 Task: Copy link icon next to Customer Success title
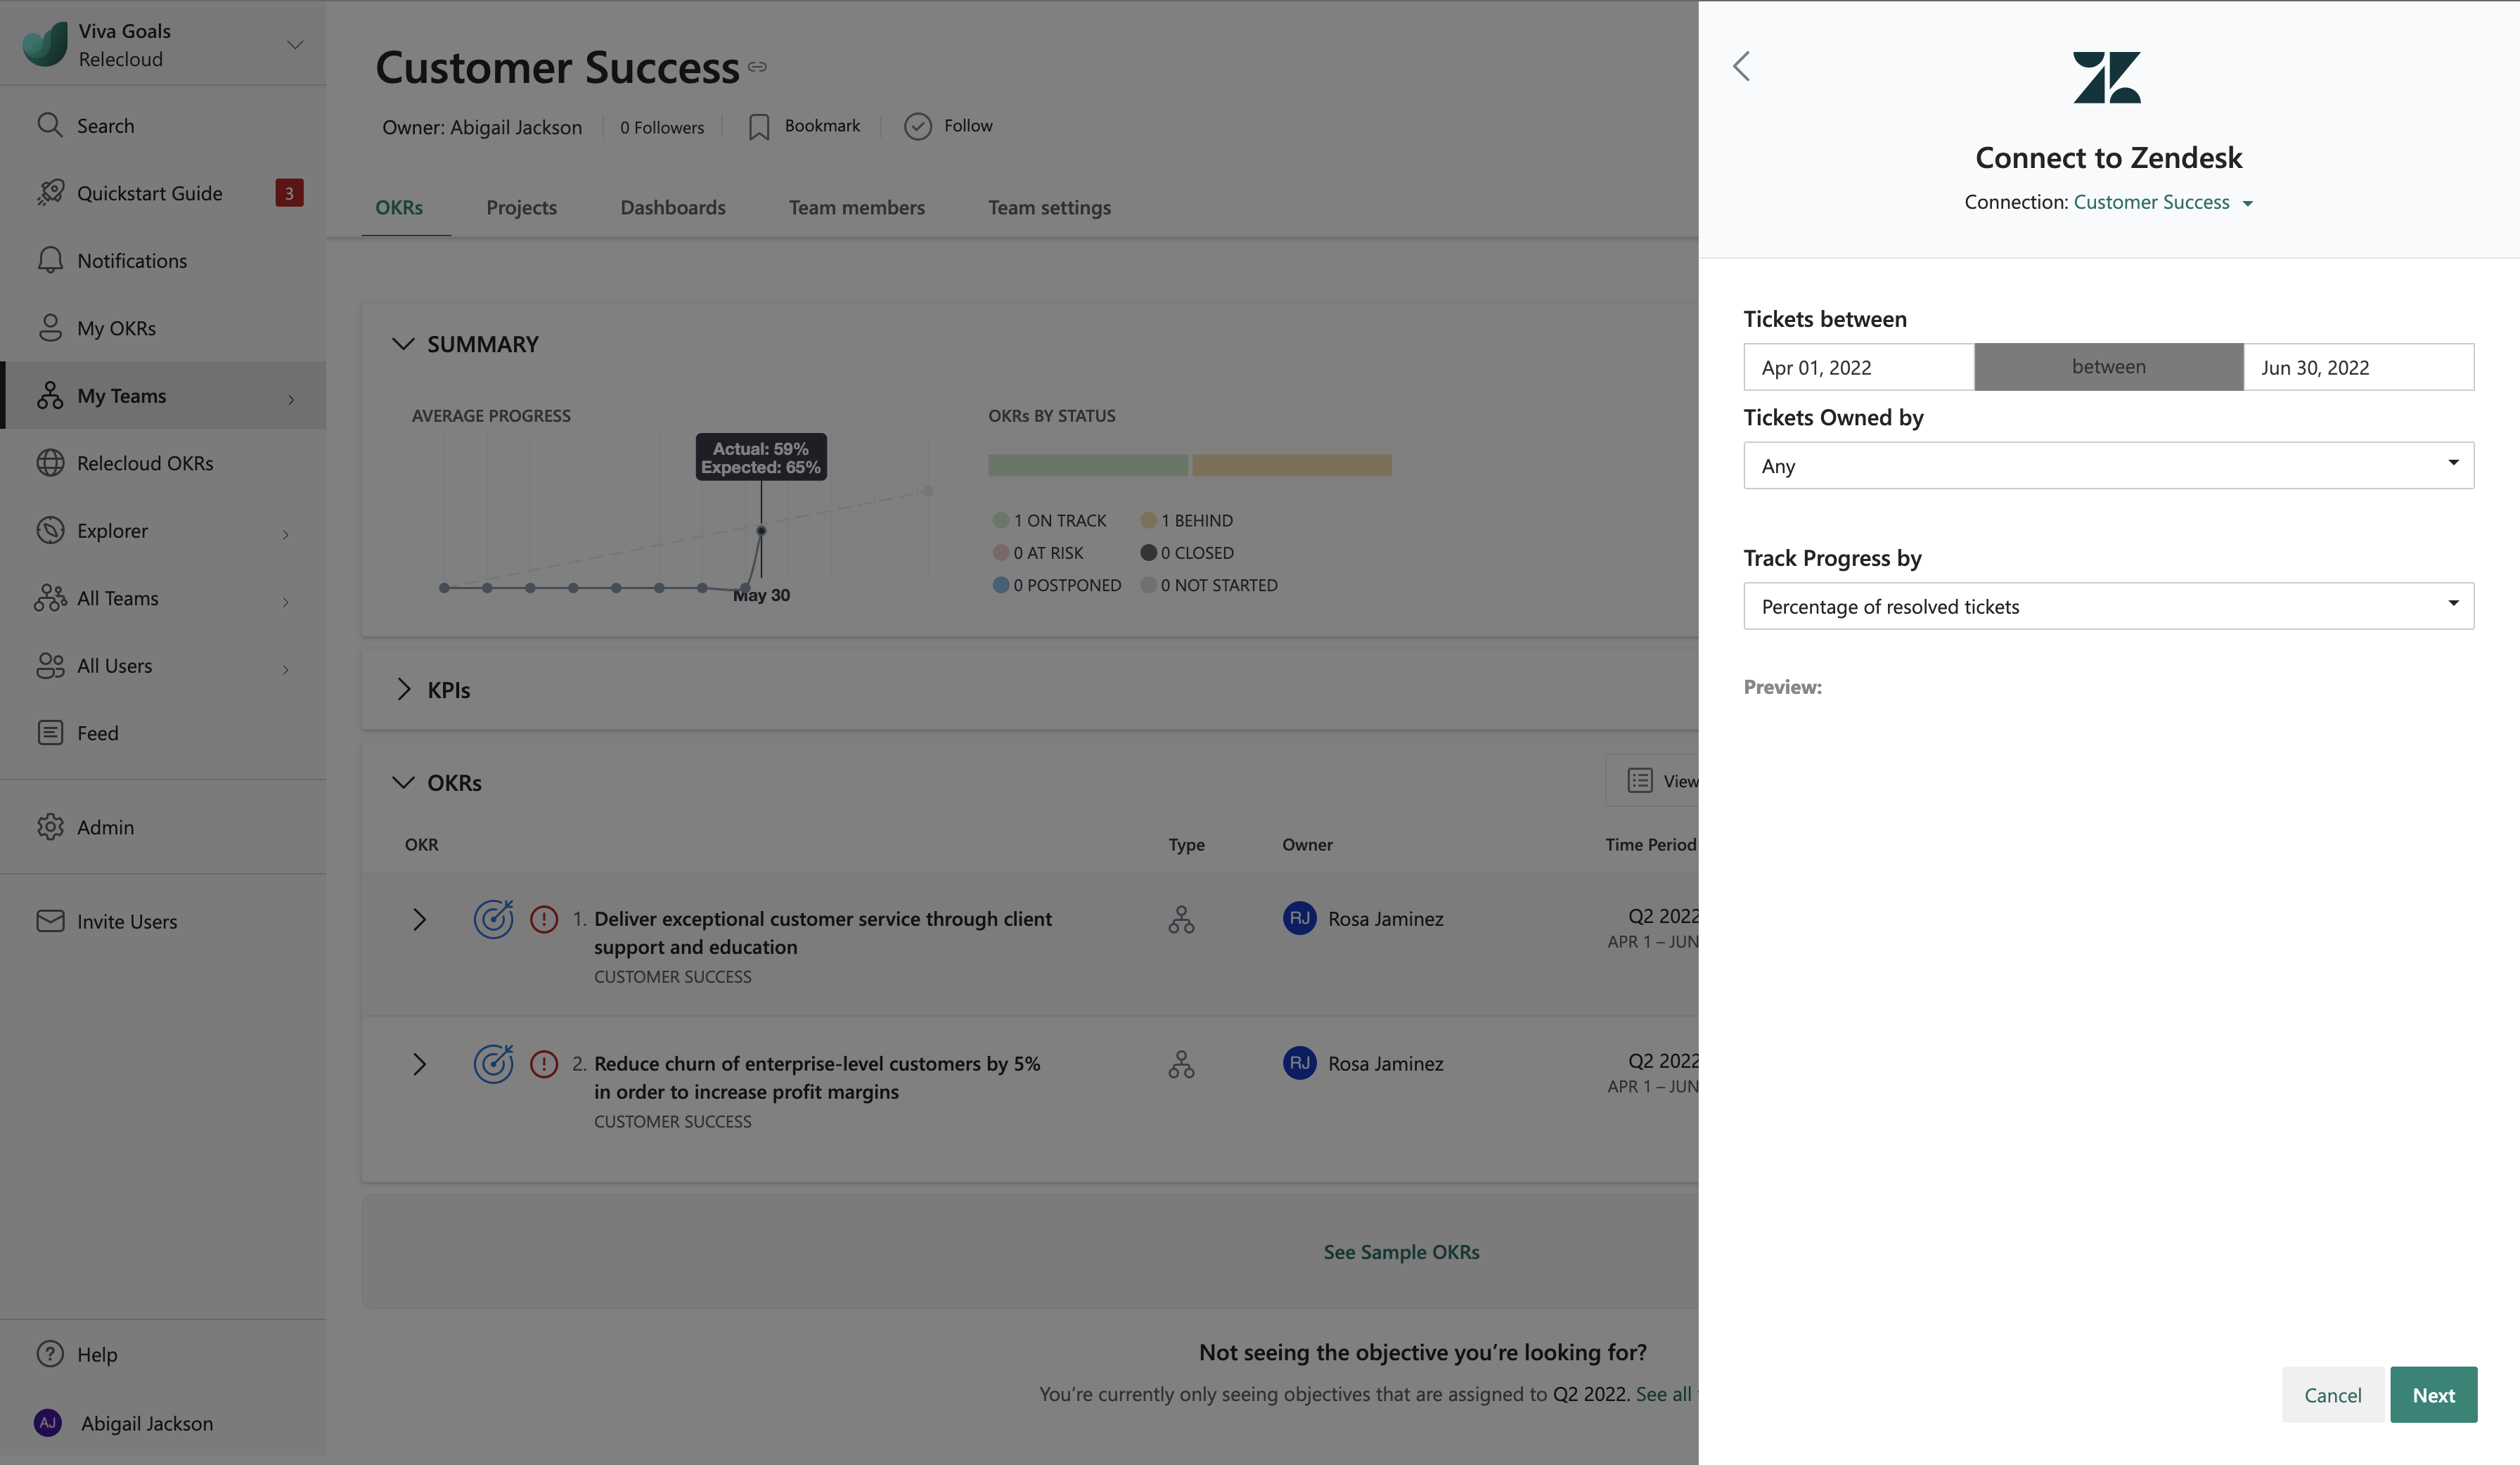757,67
